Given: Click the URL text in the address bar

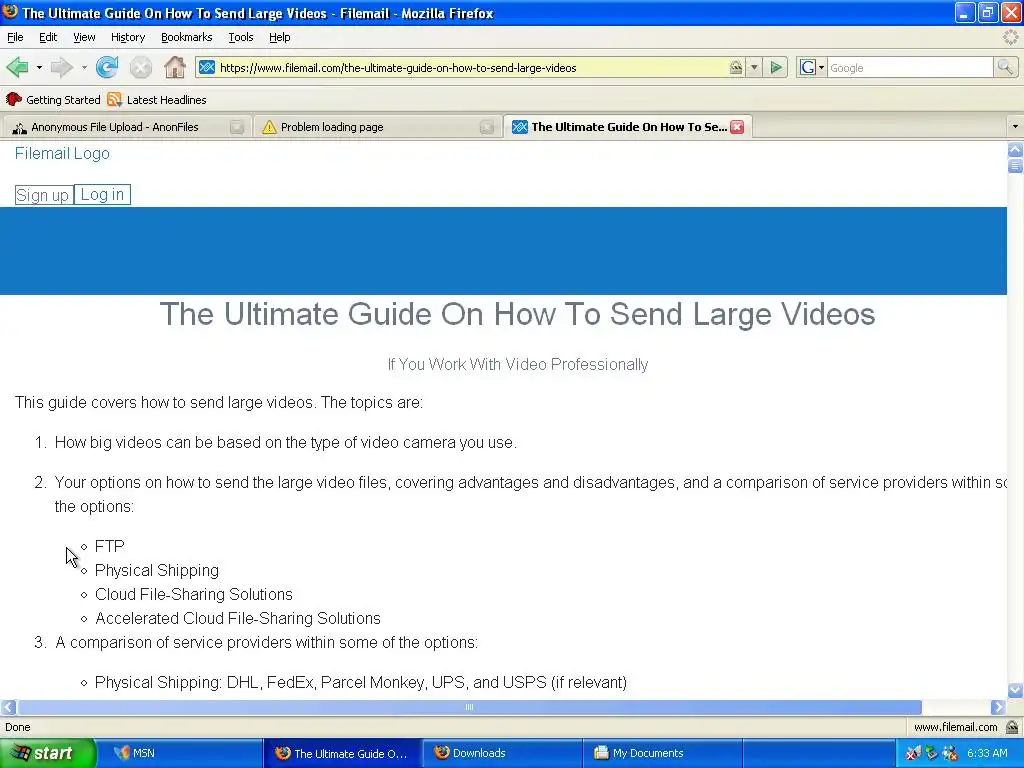Looking at the screenshot, I should coord(398,68).
